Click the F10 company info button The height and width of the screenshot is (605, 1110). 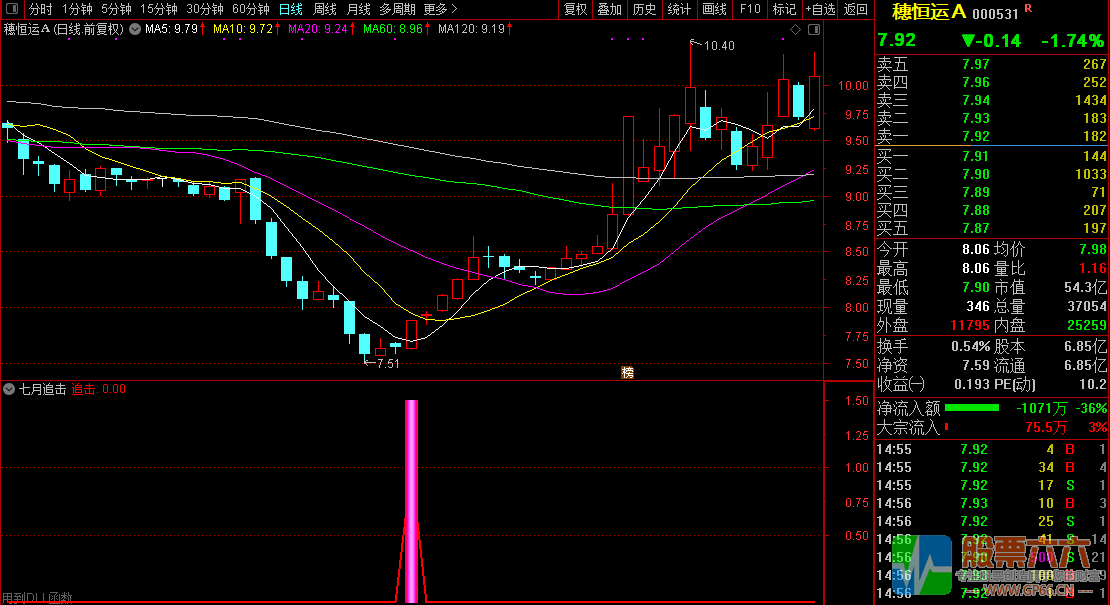coord(749,9)
